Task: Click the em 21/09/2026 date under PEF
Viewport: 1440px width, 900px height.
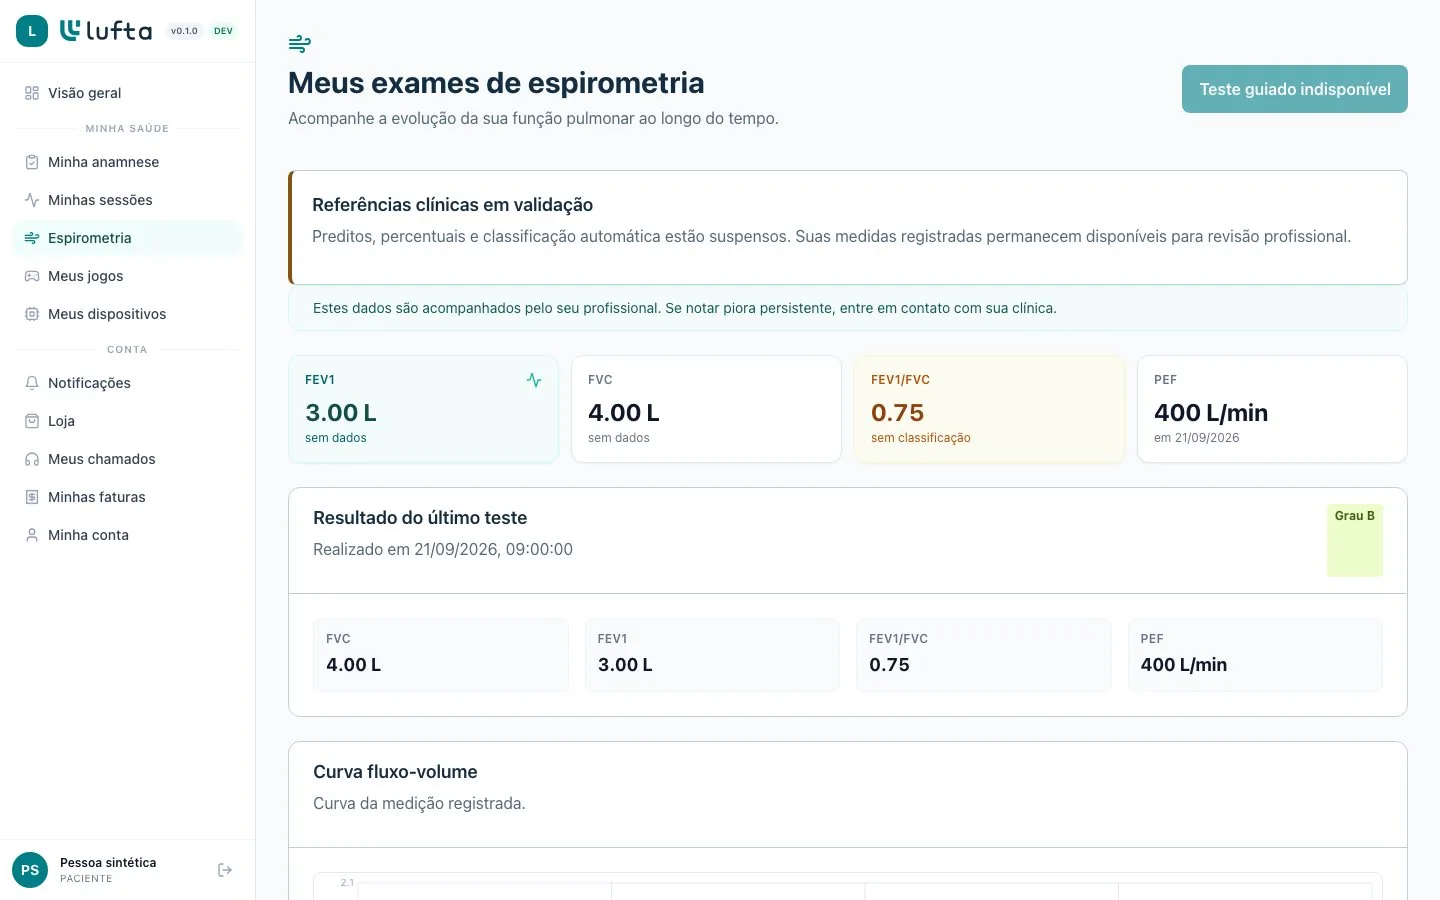Action: pyautogui.click(x=1196, y=438)
